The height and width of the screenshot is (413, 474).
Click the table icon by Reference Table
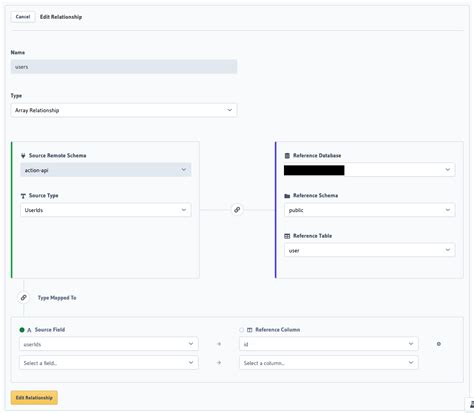pyautogui.click(x=287, y=236)
